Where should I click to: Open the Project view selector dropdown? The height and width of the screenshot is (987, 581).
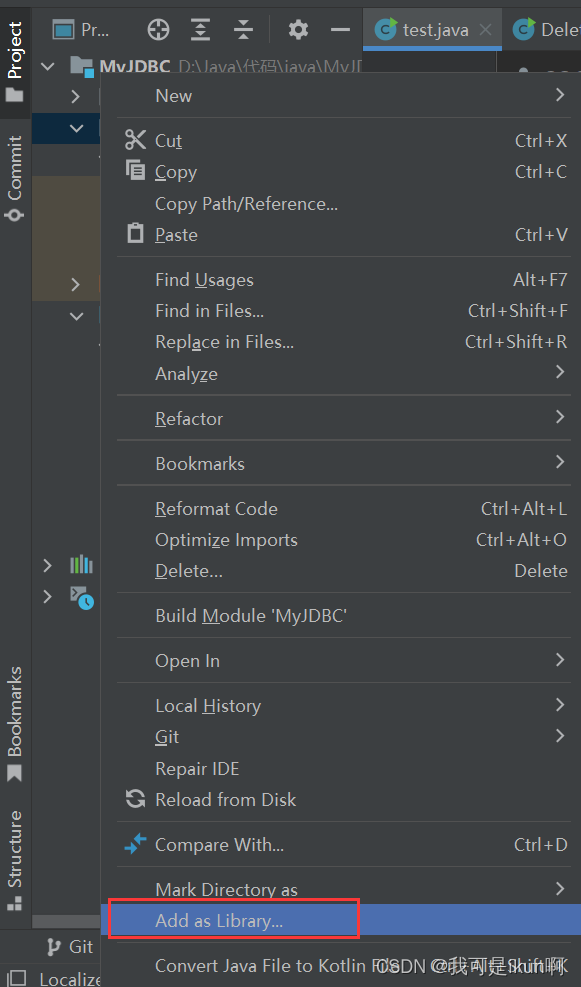(x=82, y=30)
